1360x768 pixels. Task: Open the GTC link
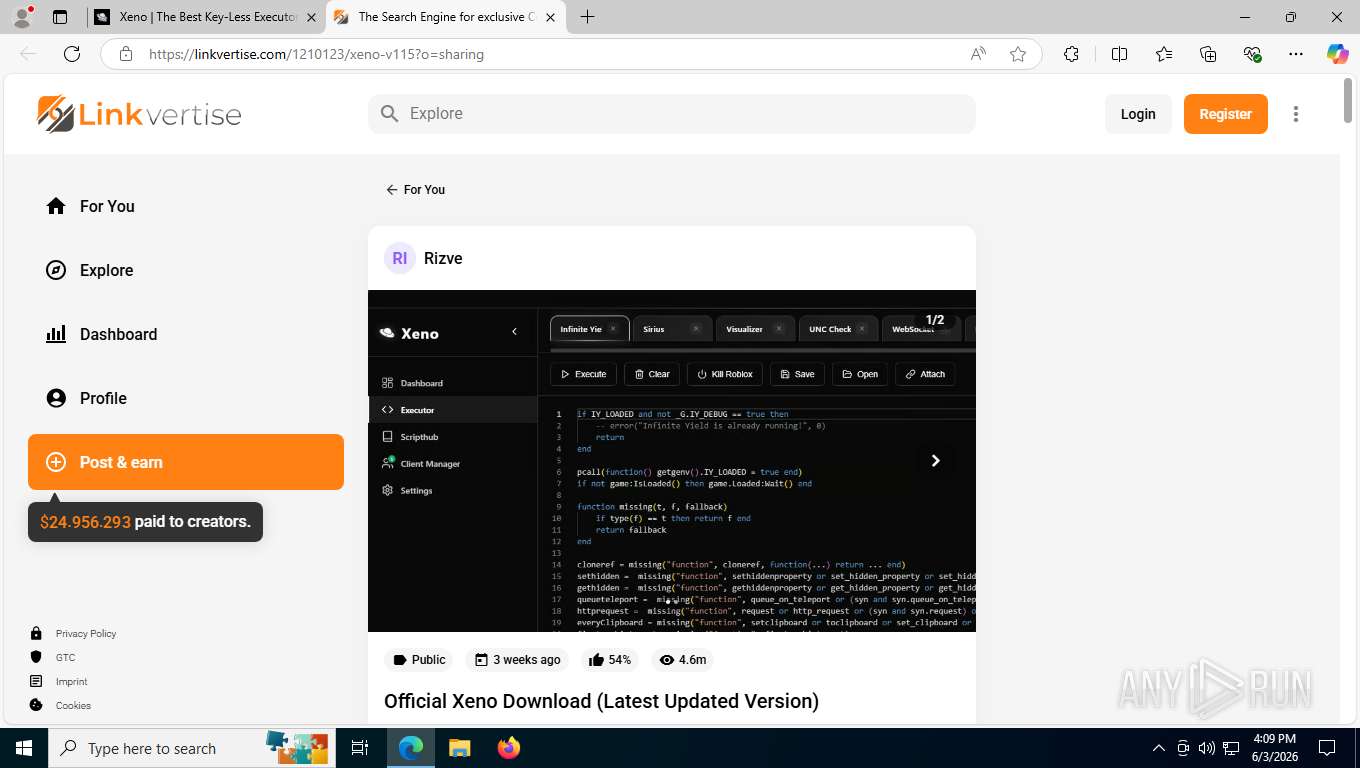[x=65, y=658]
